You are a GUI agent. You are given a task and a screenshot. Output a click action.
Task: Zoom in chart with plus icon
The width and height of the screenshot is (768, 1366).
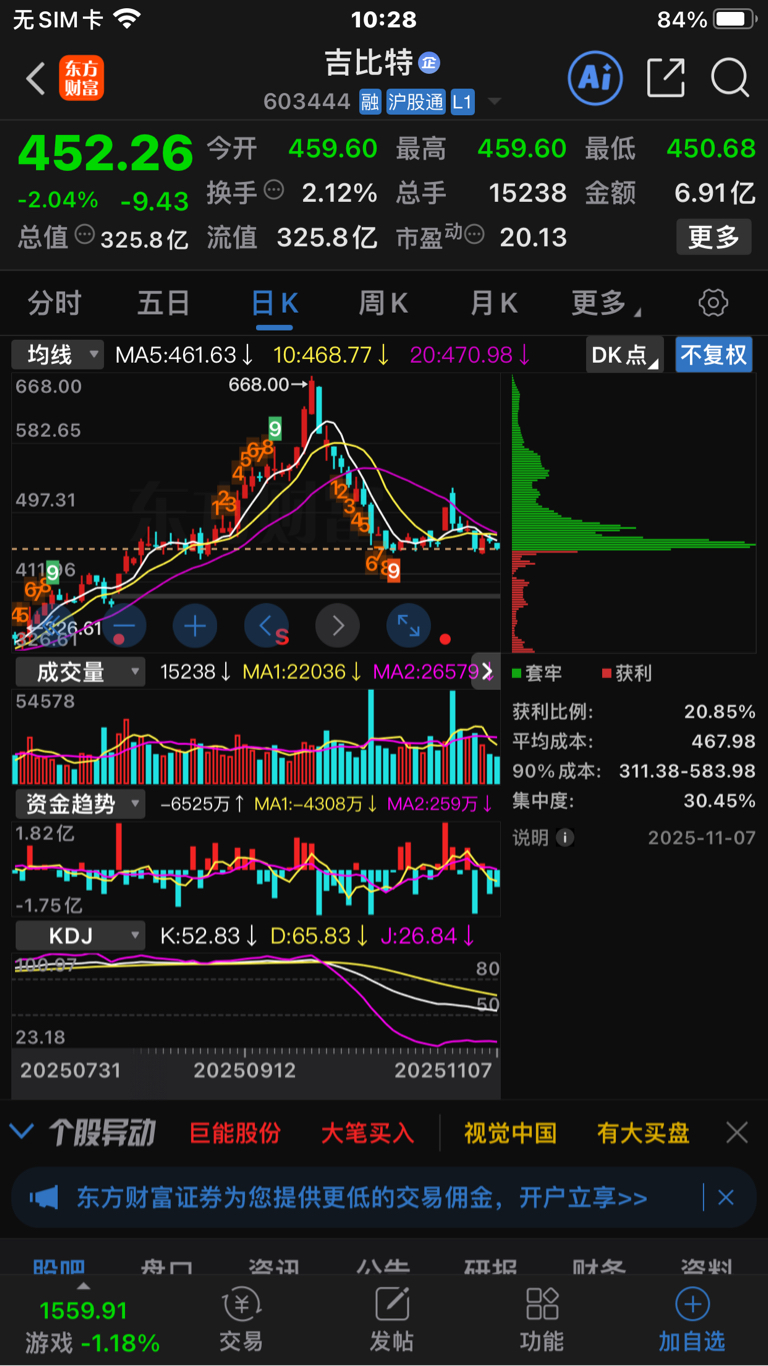(195, 626)
